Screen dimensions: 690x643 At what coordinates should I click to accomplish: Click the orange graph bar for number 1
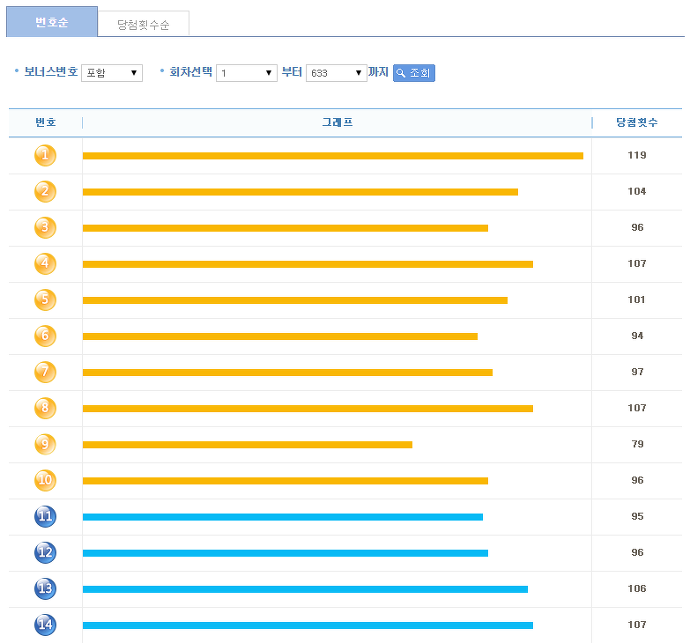click(x=333, y=156)
